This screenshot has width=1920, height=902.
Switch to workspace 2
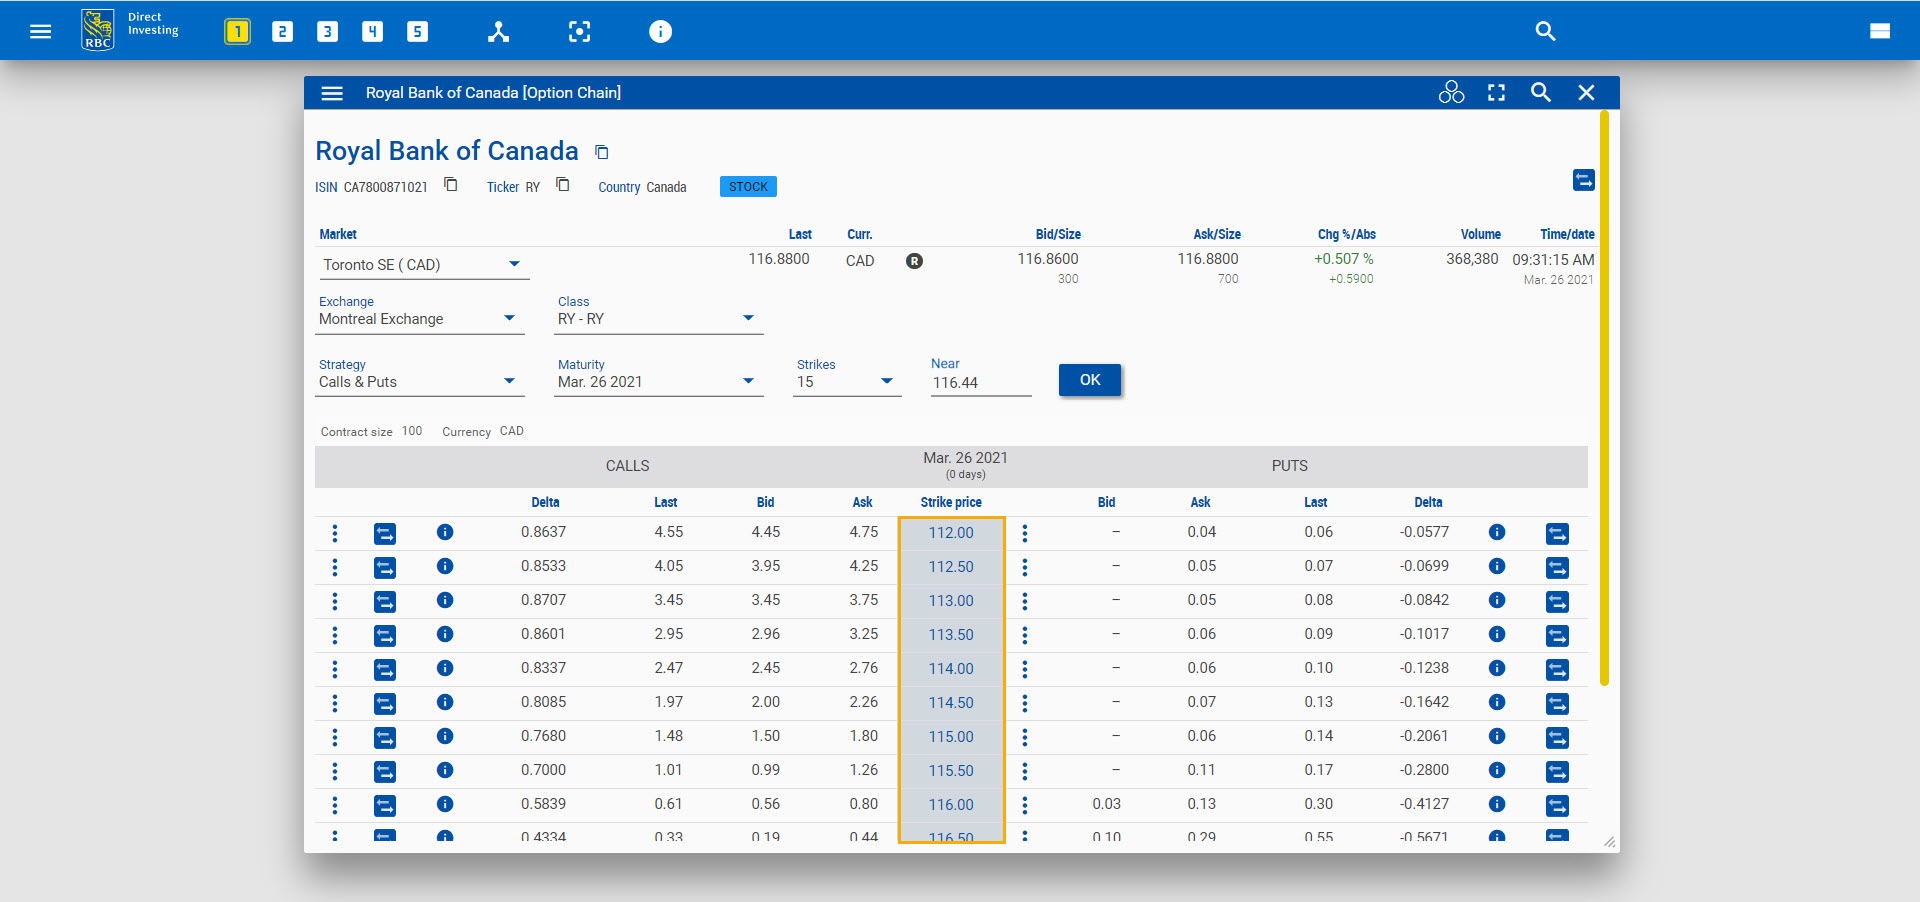[282, 32]
